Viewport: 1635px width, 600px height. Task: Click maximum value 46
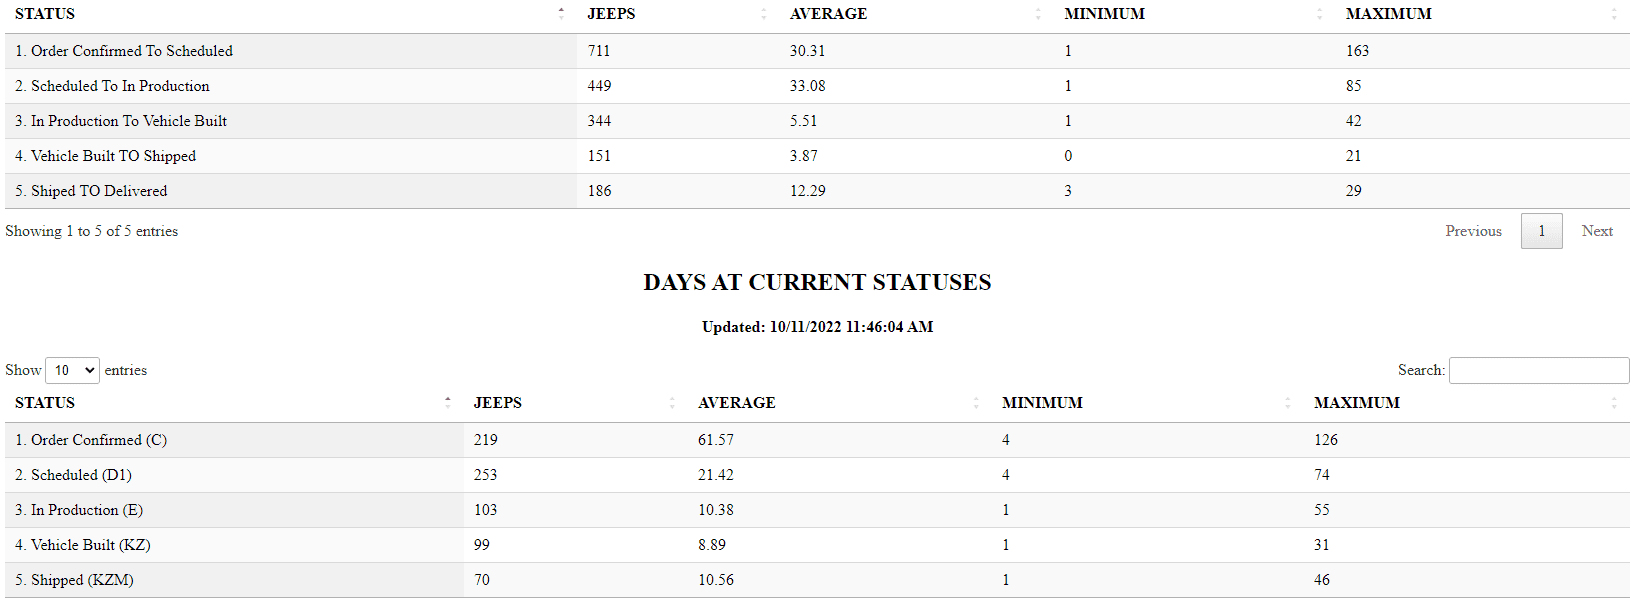click(x=1321, y=580)
